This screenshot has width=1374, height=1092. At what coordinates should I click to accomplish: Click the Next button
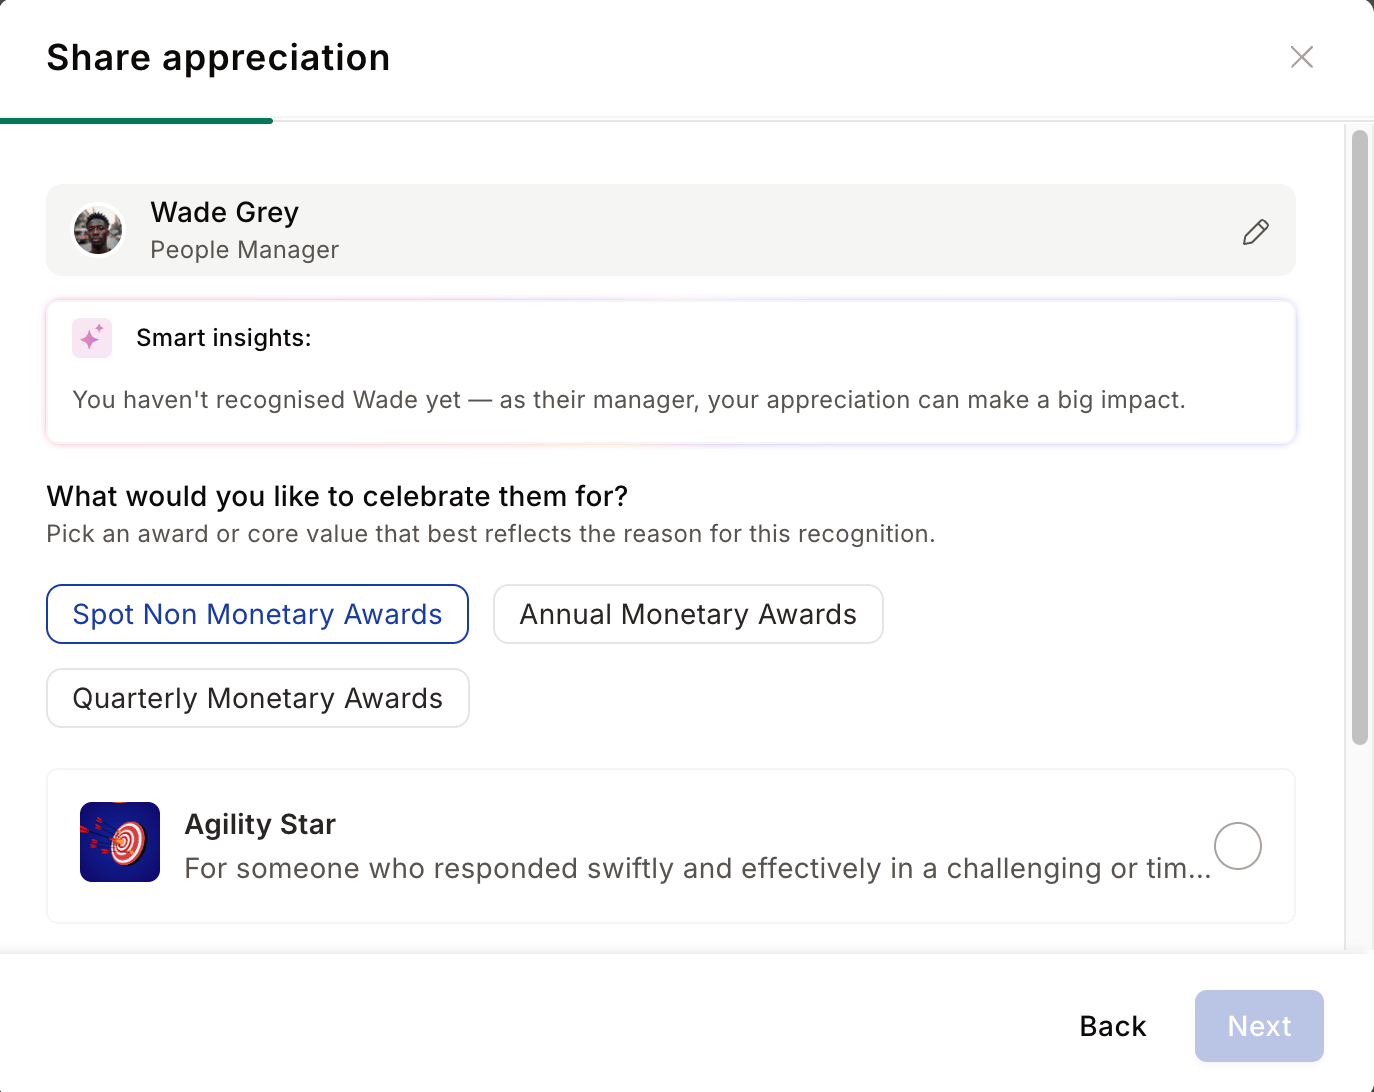click(1259, 1026)
